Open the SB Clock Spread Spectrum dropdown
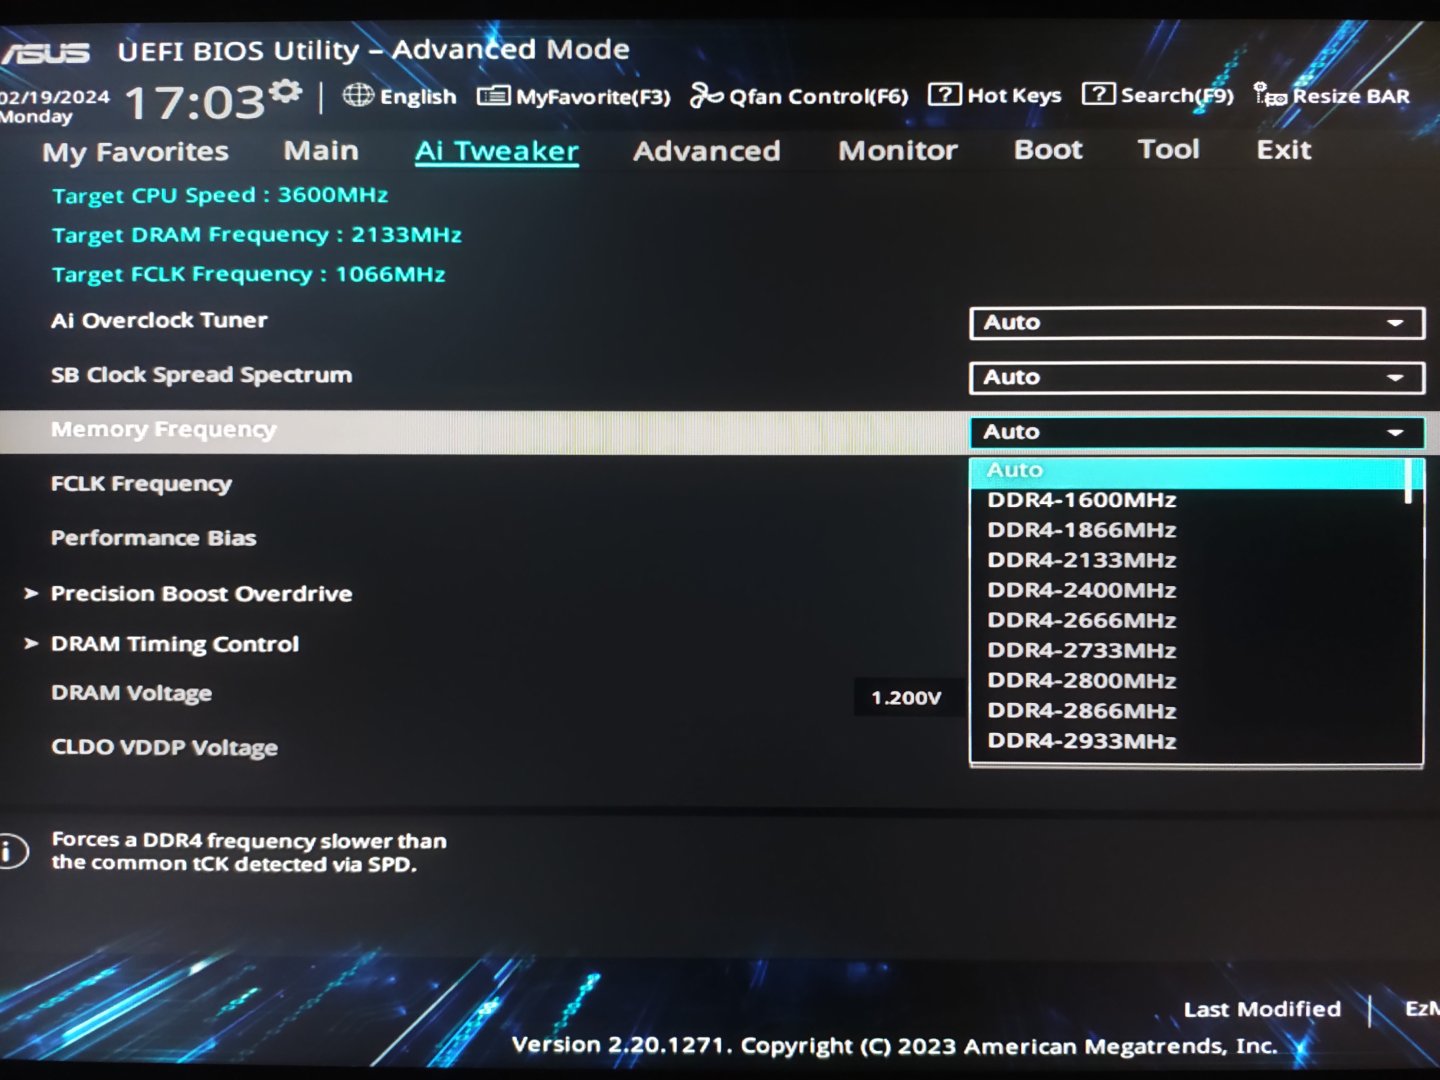The width and height of the screenshot is (1440, 1080). coord(1197,378)
